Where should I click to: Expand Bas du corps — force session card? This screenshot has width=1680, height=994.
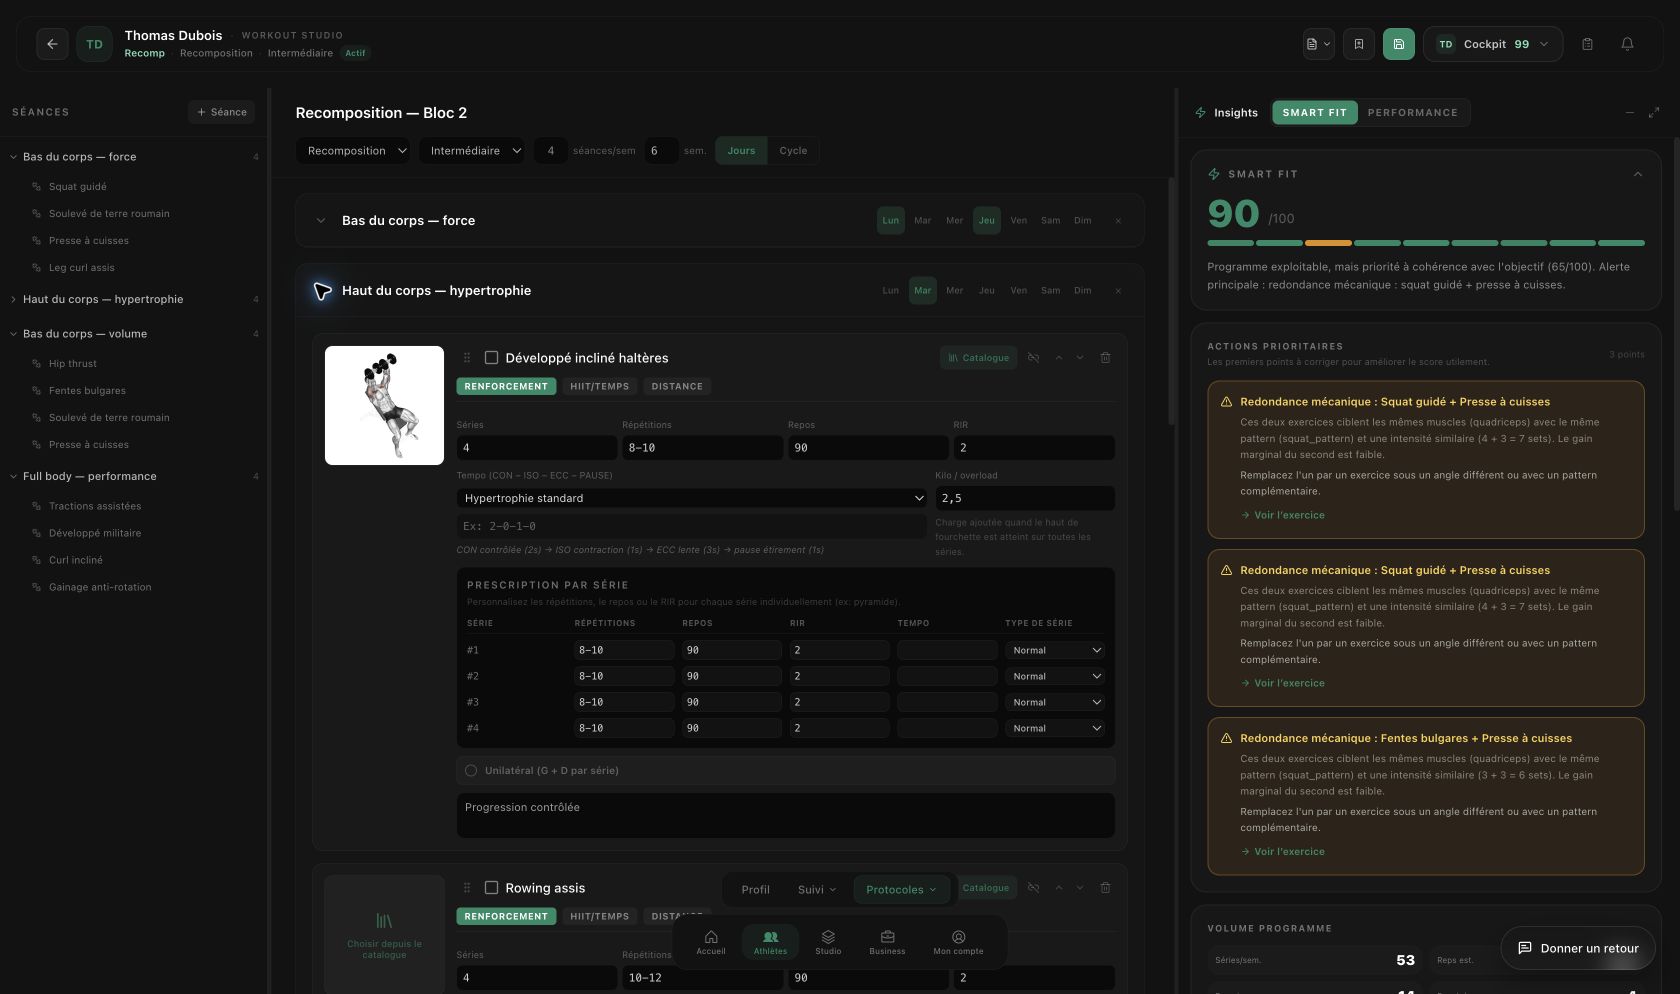tap(320, 221)
